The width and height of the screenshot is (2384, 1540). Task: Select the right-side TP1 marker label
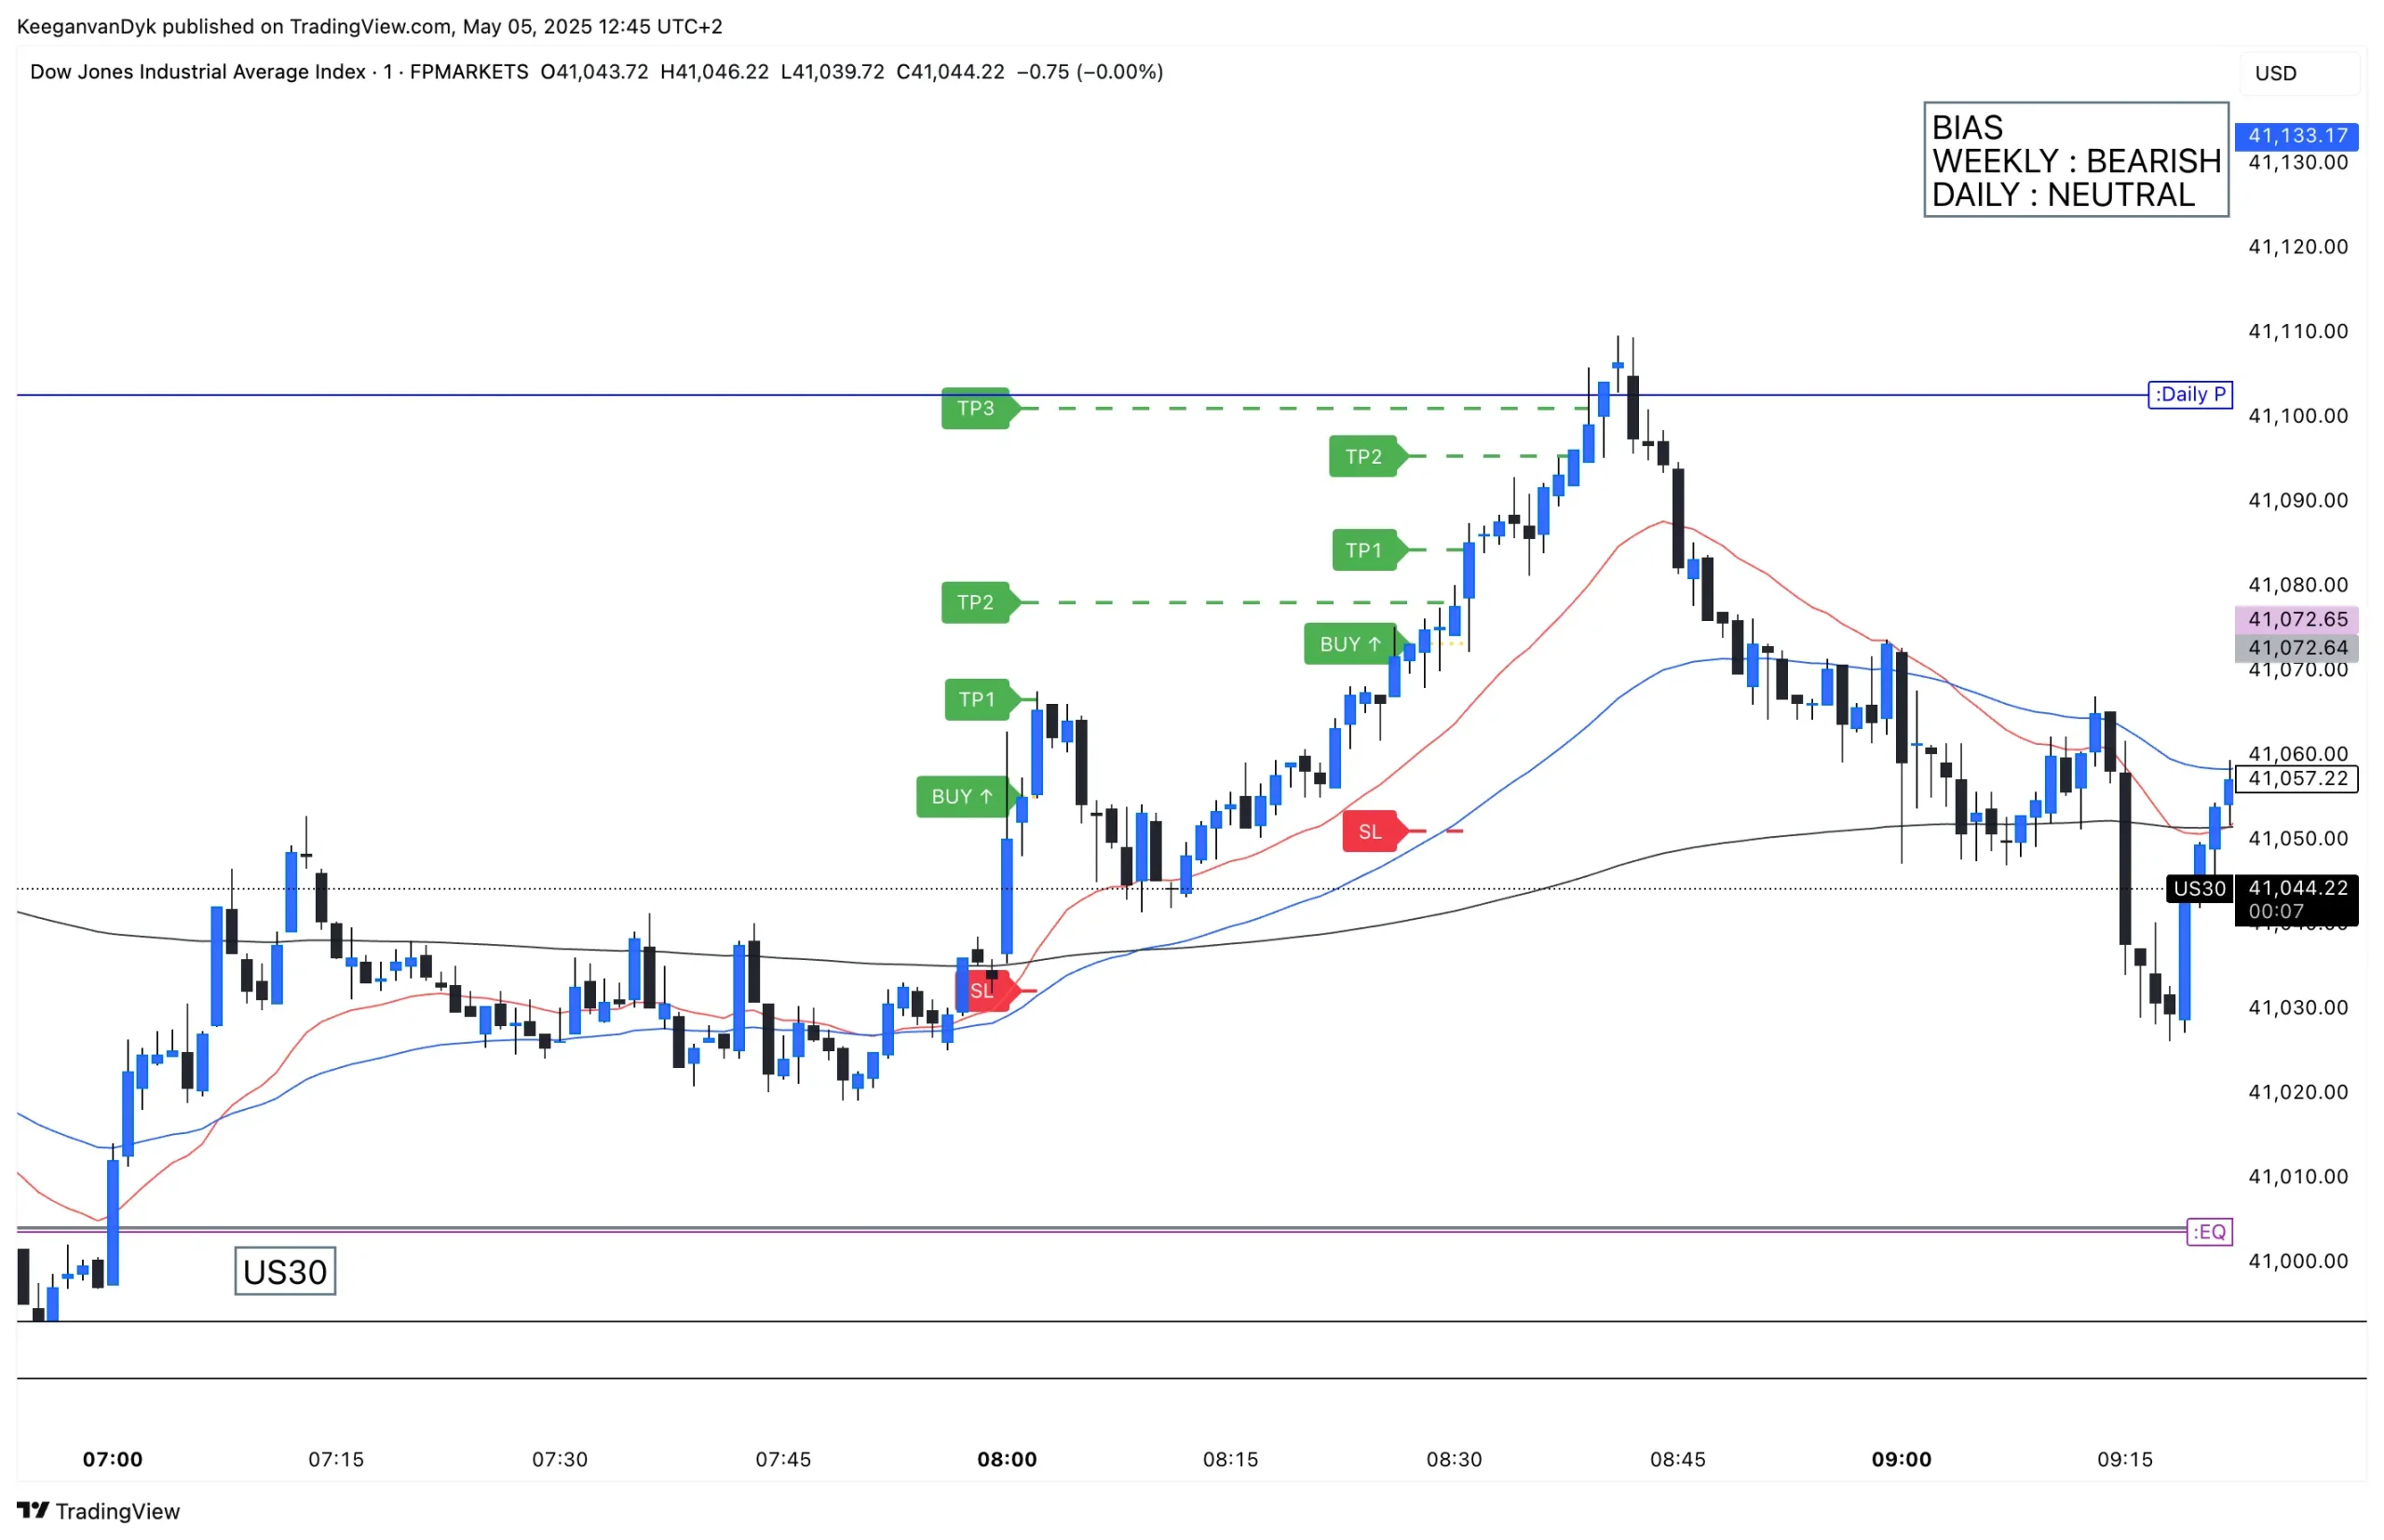[x=1364, y=550]
